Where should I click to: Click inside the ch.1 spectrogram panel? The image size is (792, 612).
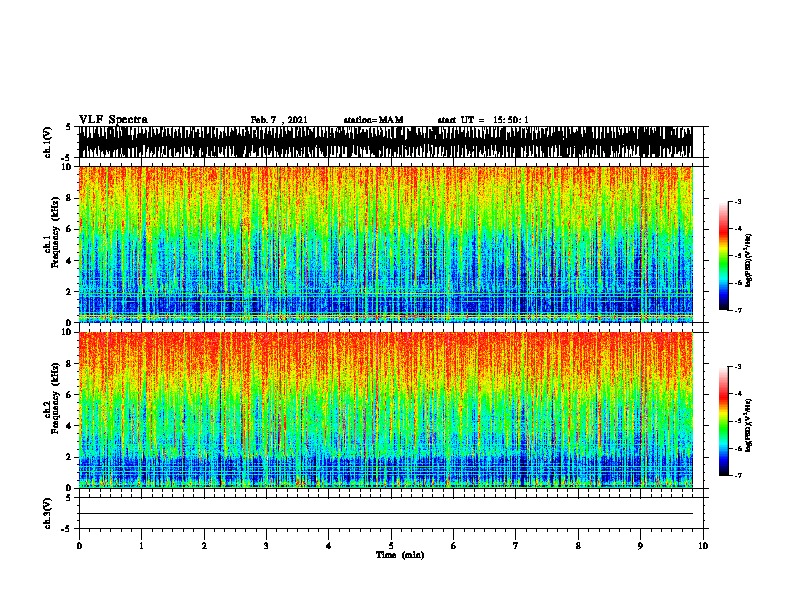click(x=385, y=244)
